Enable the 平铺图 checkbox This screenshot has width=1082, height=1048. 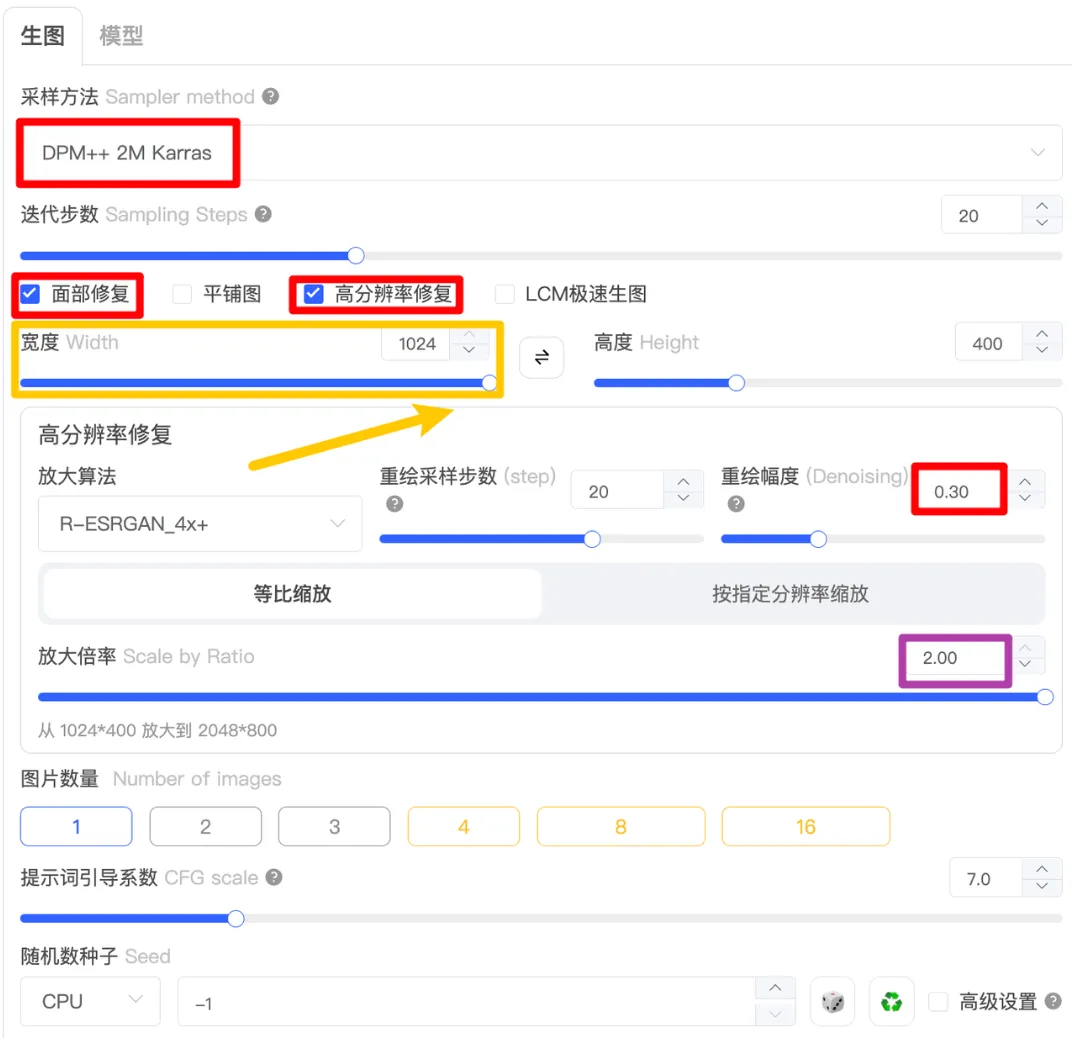pyautogui.click(x=182, y=294)
